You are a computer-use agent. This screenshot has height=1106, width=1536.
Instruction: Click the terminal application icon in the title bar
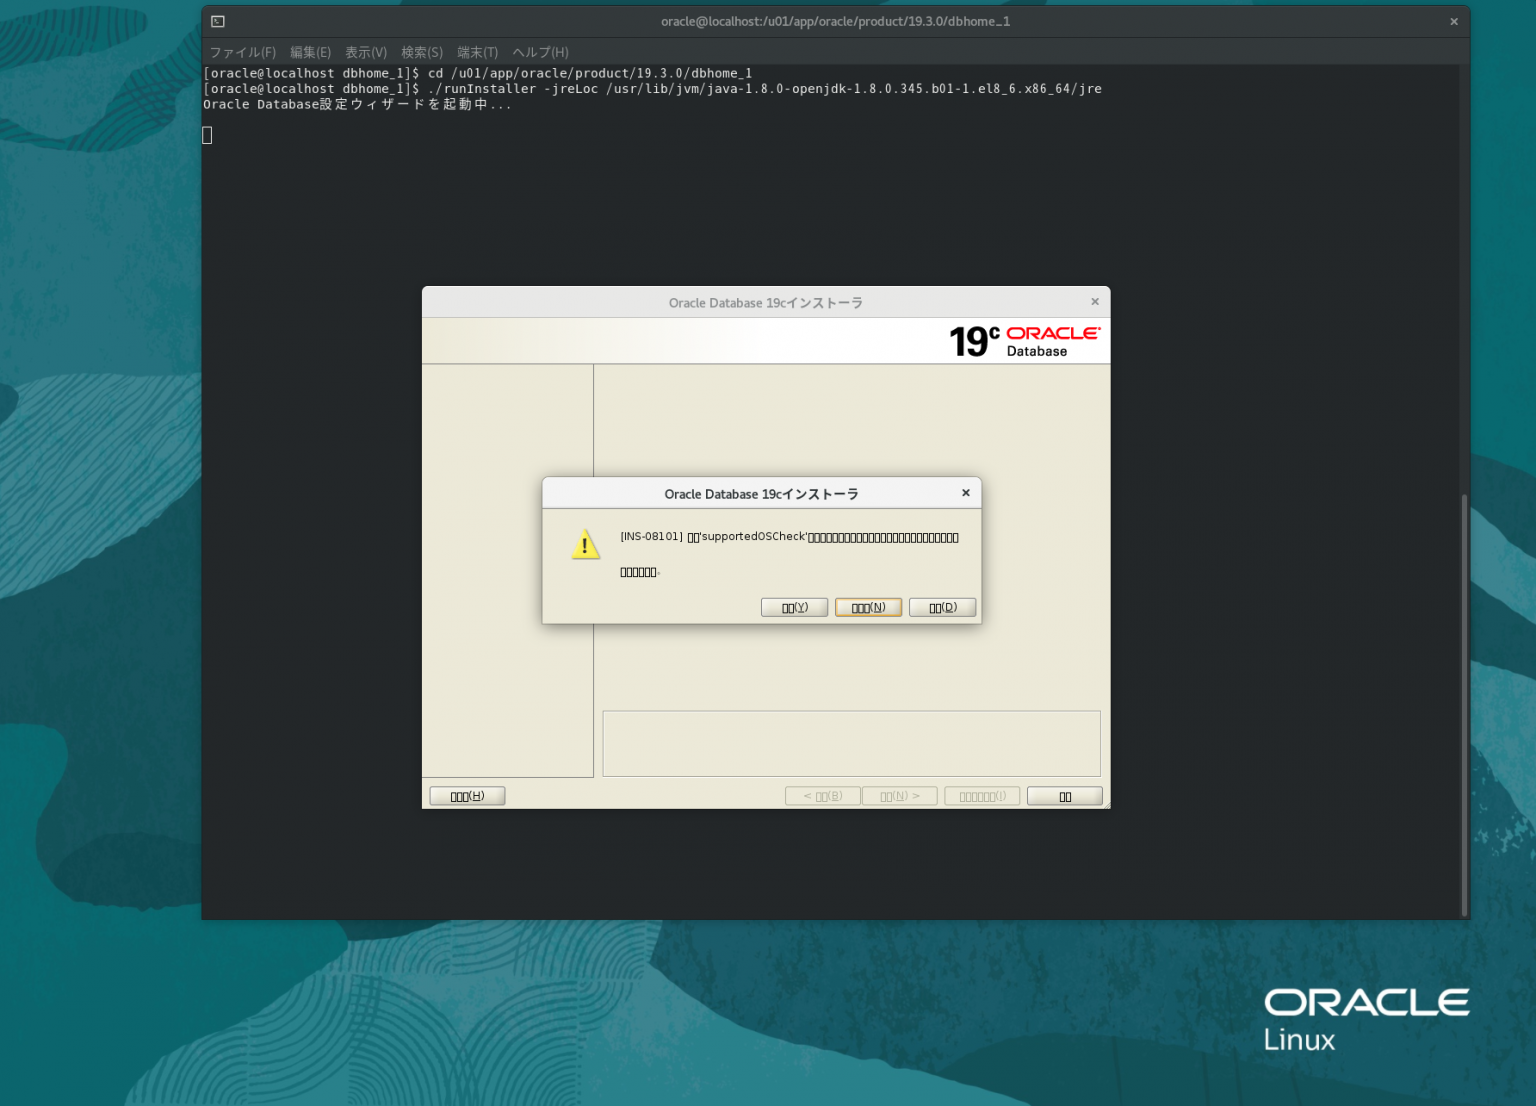coord(216,20)
